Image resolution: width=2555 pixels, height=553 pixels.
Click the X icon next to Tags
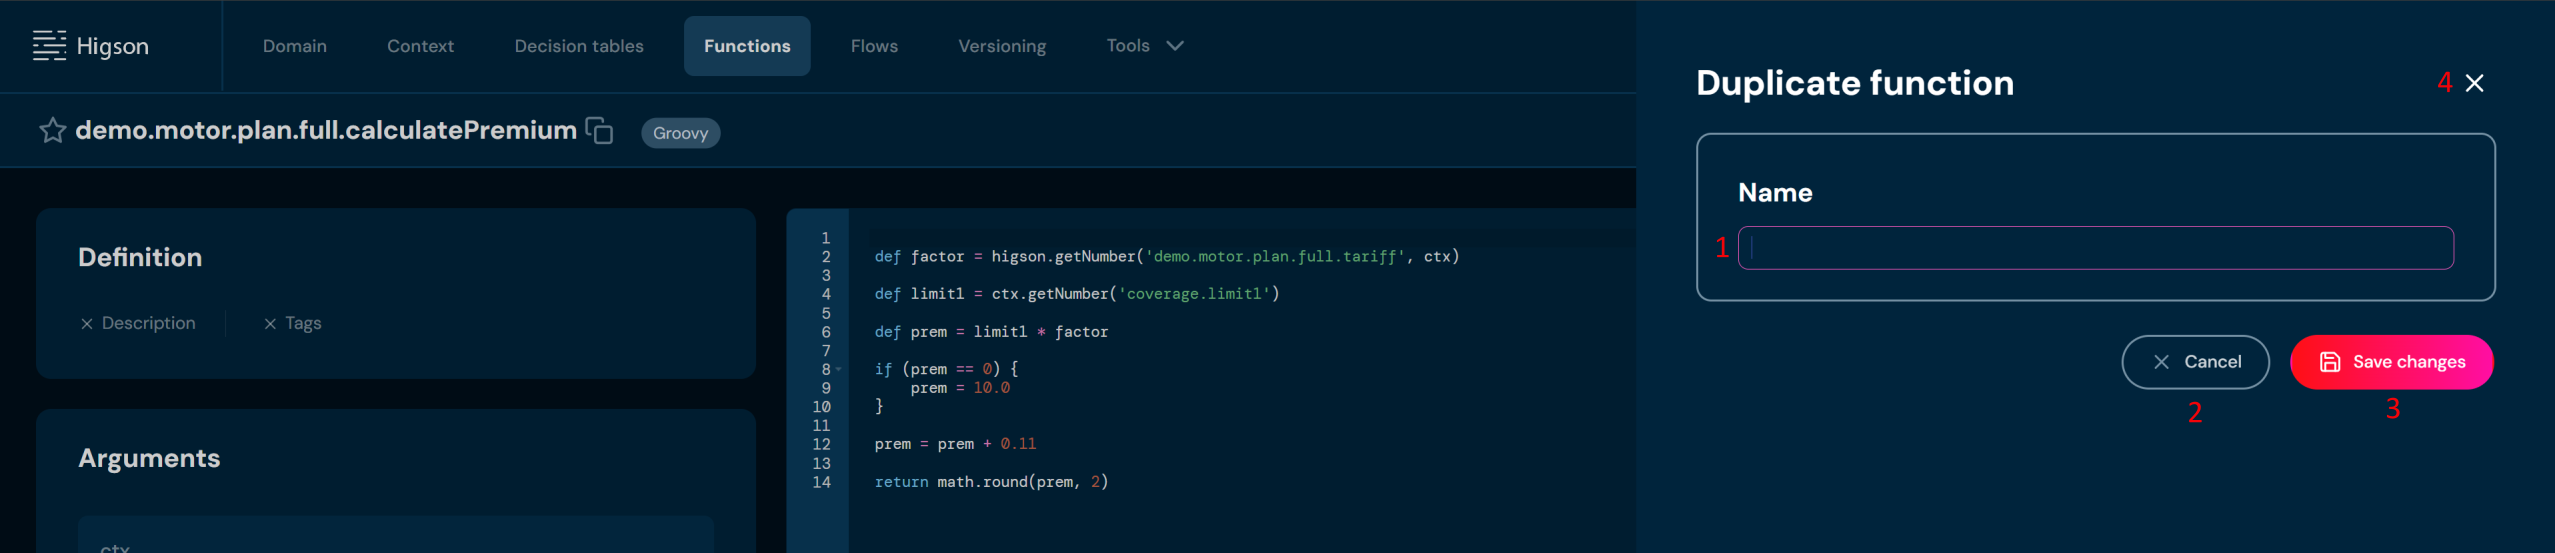270,324
